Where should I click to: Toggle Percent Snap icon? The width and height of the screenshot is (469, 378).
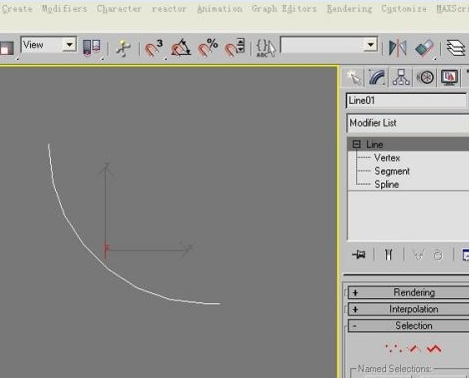(x=208, y=48)
